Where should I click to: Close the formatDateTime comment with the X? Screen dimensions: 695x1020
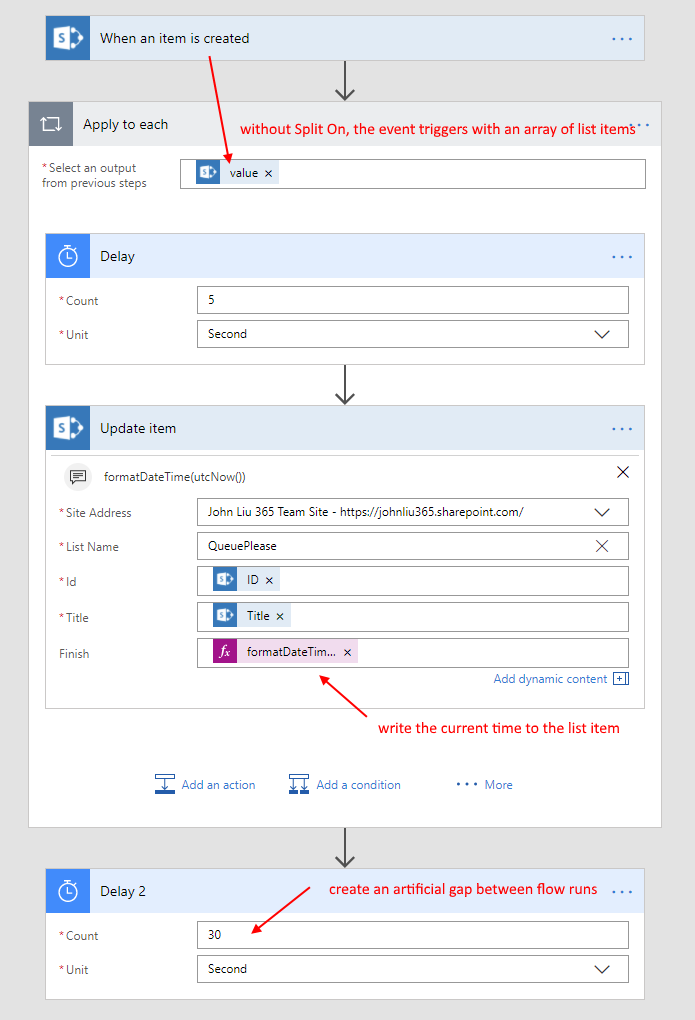623,472
